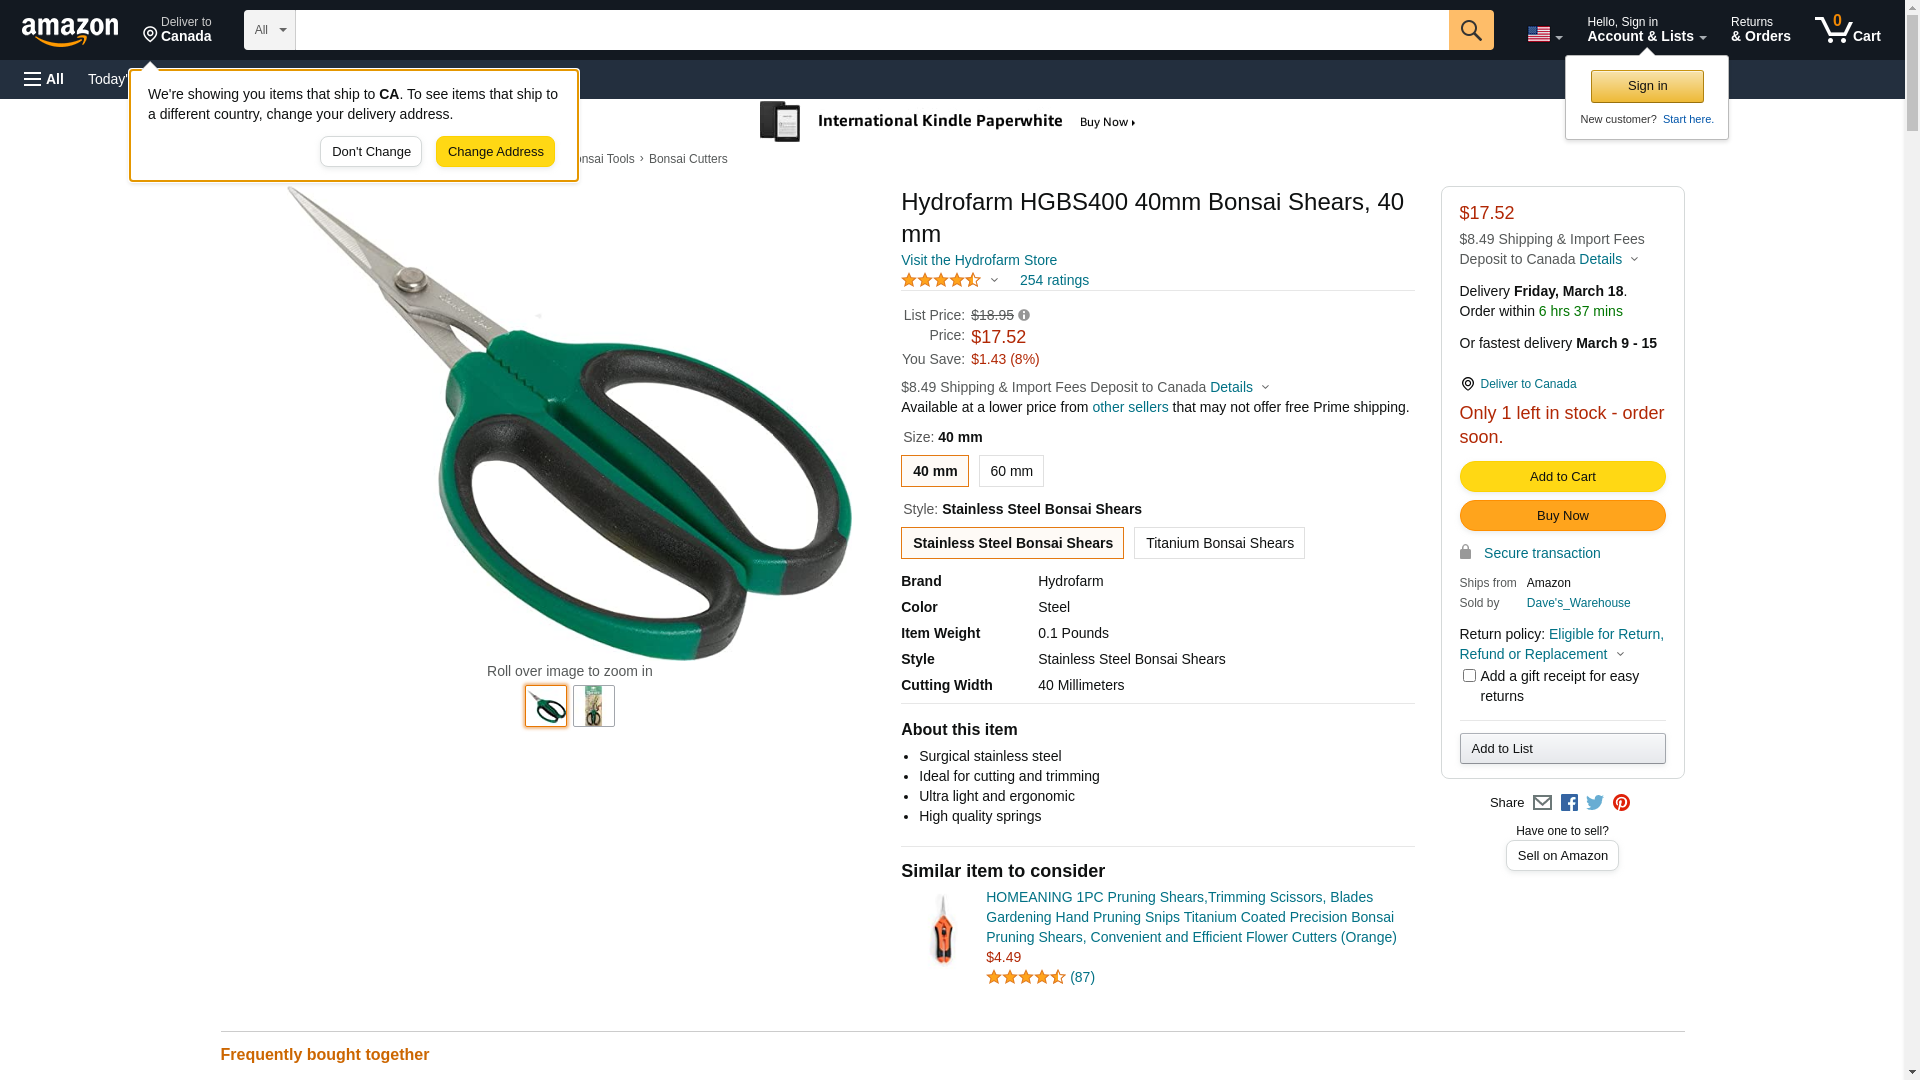1920x1080 pixels.
Task: Click the Amazon logo
Action: (70, 31)
